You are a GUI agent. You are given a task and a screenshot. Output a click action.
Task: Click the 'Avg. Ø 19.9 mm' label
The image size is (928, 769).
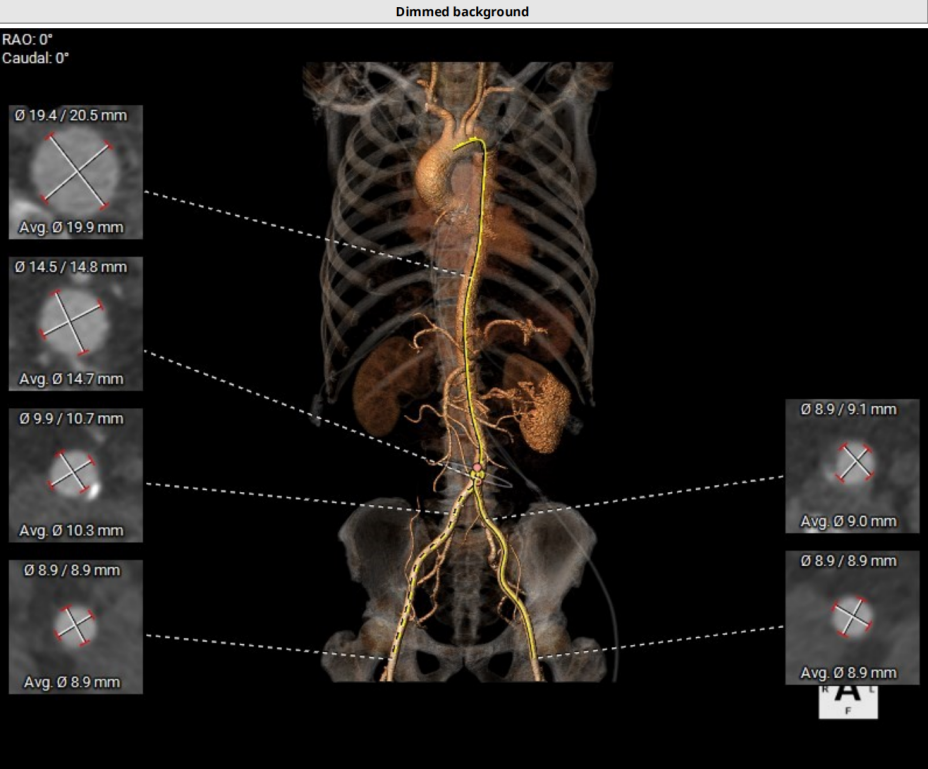(71, 227)
